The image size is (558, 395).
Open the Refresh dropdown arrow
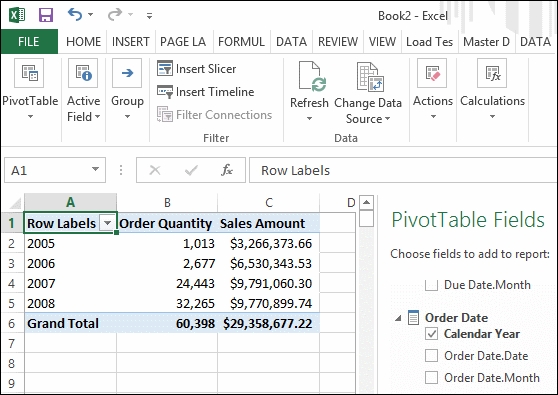[309, 118]
